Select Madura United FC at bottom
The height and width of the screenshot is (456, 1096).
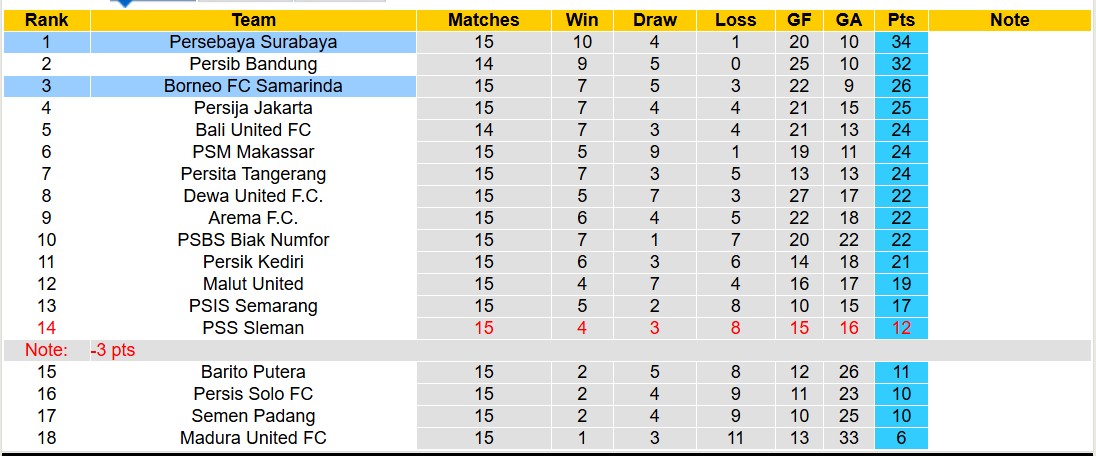(x=253, y=438)
